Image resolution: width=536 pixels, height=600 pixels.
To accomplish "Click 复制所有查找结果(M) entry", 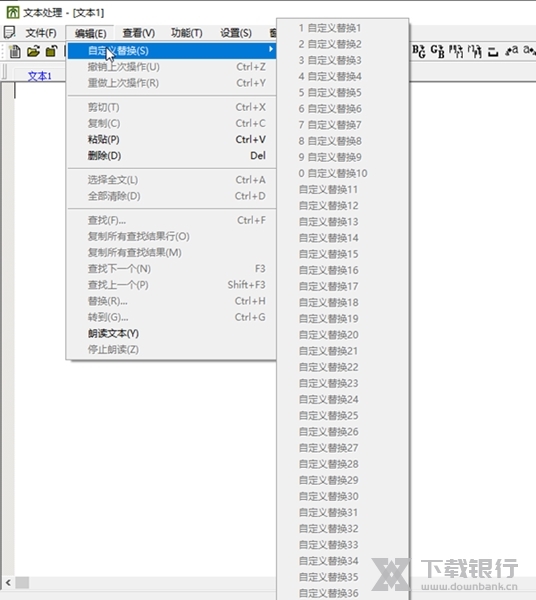I will (171, 253).
